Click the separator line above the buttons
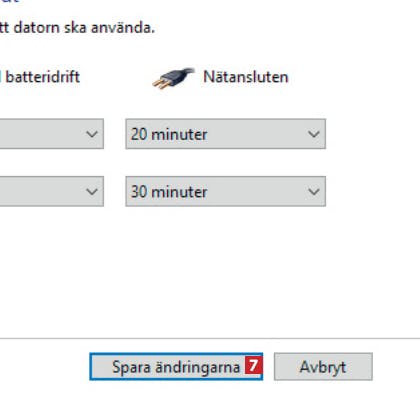The width and height of the screenshot is (420, 394). pyautogui.click(x=210, y=338)
